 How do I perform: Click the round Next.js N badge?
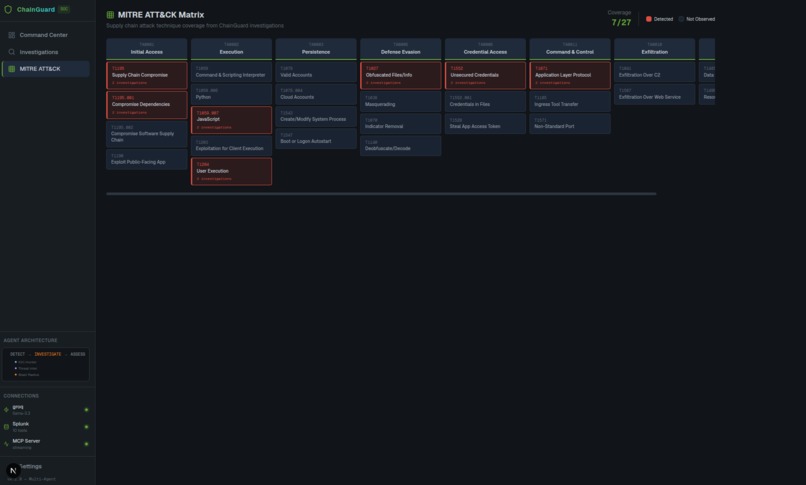[x=13, y=471]
